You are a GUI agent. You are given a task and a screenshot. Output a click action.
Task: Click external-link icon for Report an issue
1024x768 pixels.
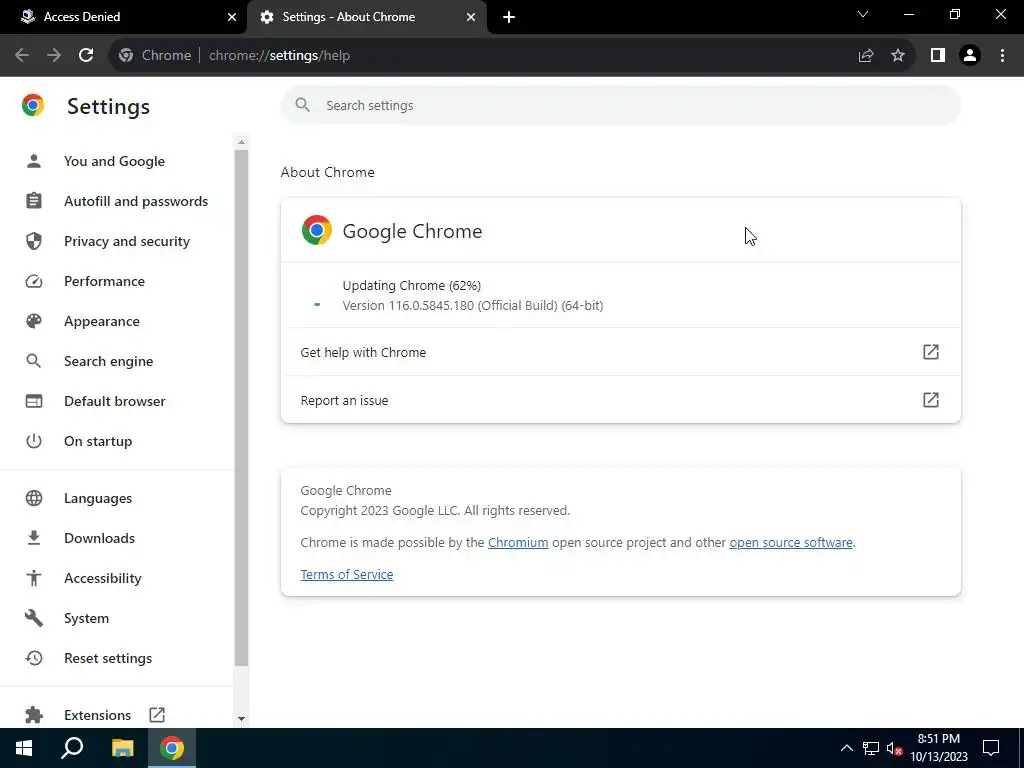(x=931, y=400)
